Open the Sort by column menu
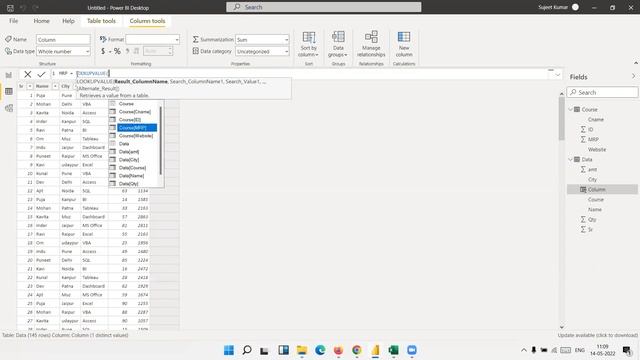 click(309, 44)
